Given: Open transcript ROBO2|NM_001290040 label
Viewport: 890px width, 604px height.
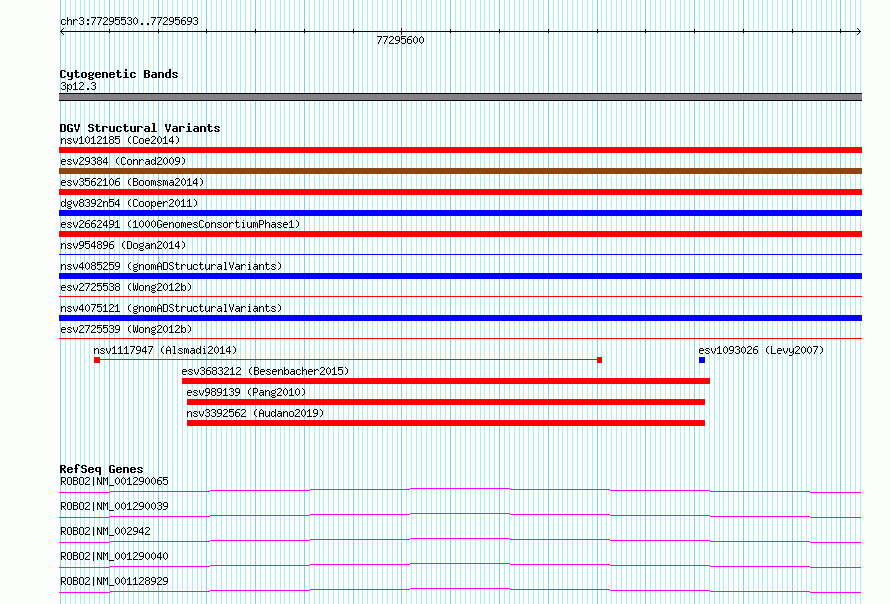Looking at the screenshot, I should 114,556.
